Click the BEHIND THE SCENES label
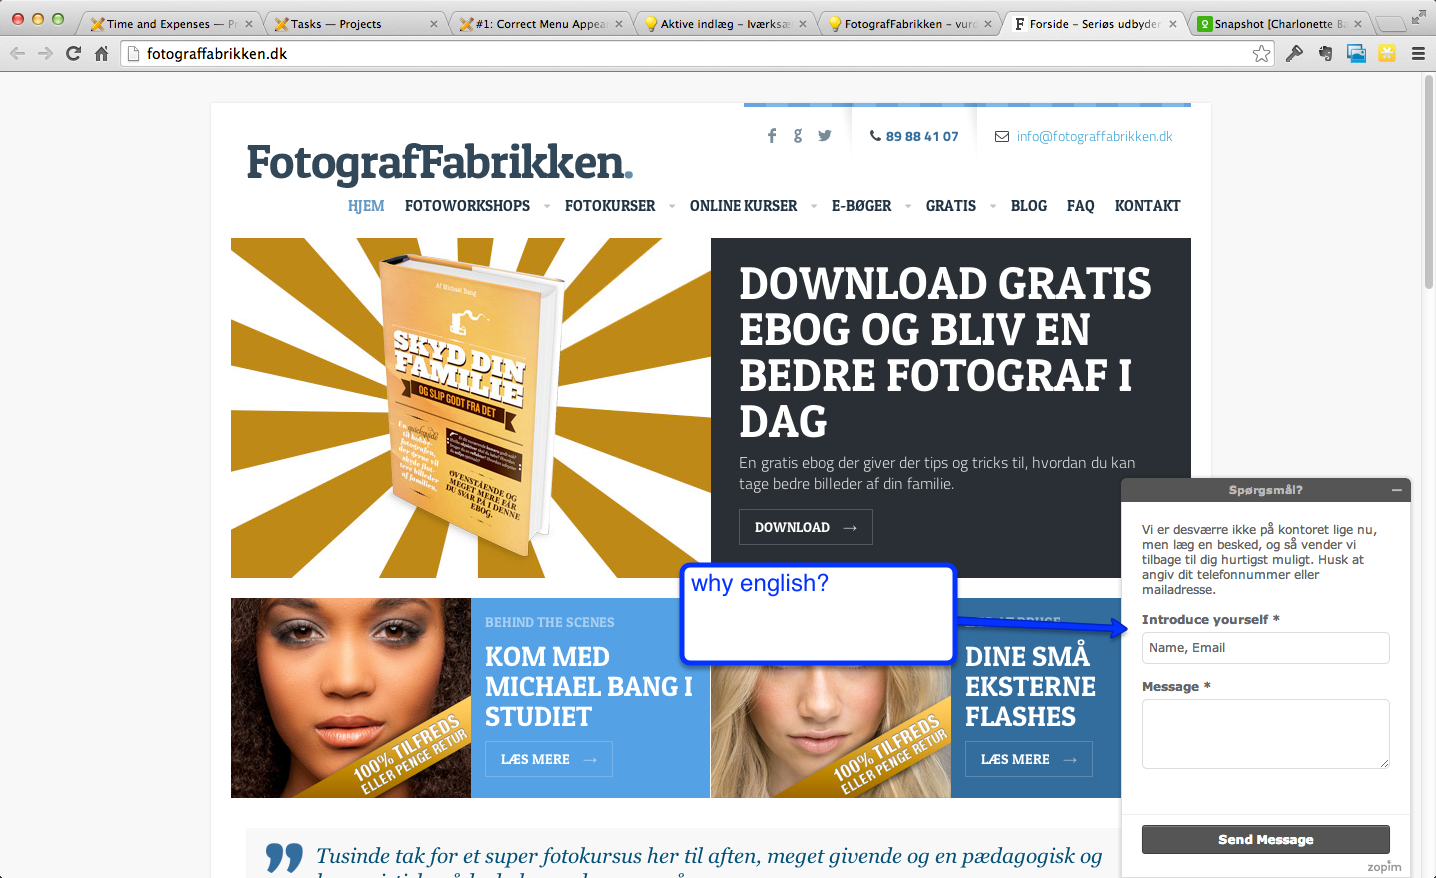This screenshot has width=1436, height=878. click(x=550, y=622)
